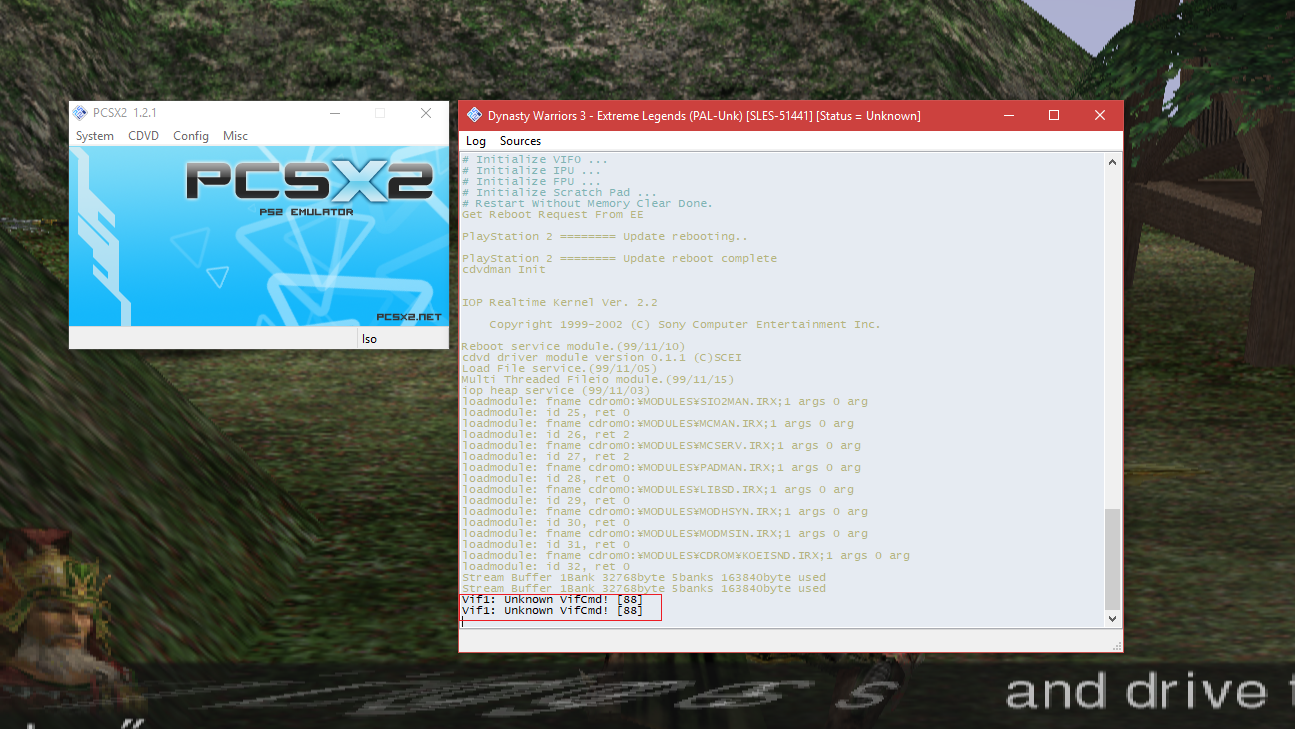
Task: Click the LIBSD.IRX loadmodule line
Action: [657, 490]
